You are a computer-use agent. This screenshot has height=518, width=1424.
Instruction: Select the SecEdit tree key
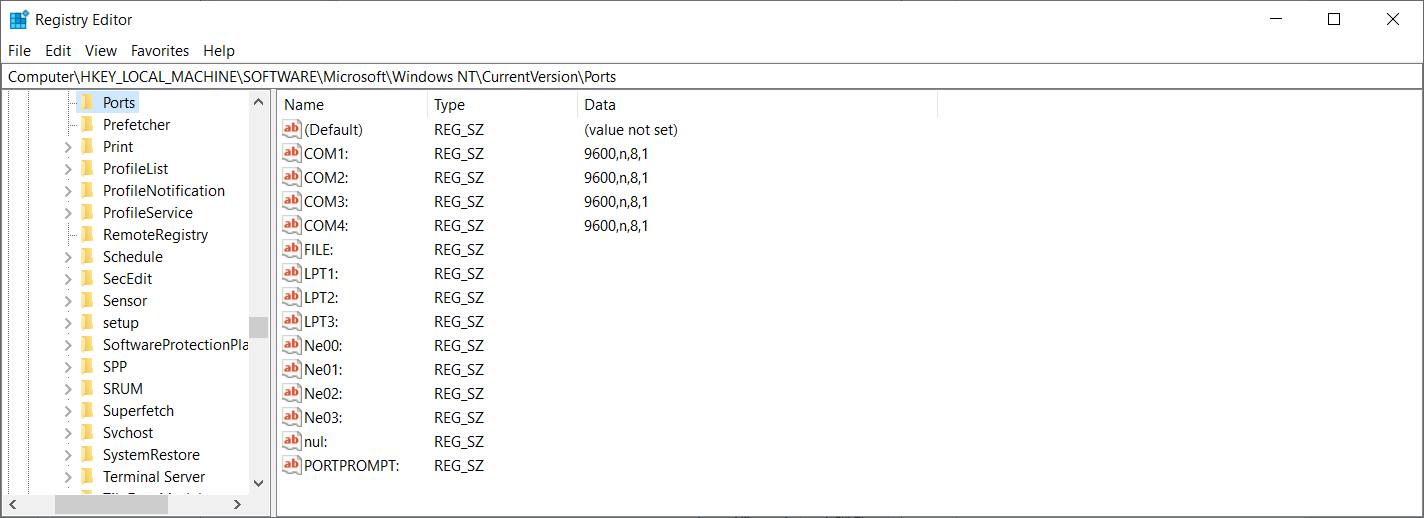coord(127,278)
